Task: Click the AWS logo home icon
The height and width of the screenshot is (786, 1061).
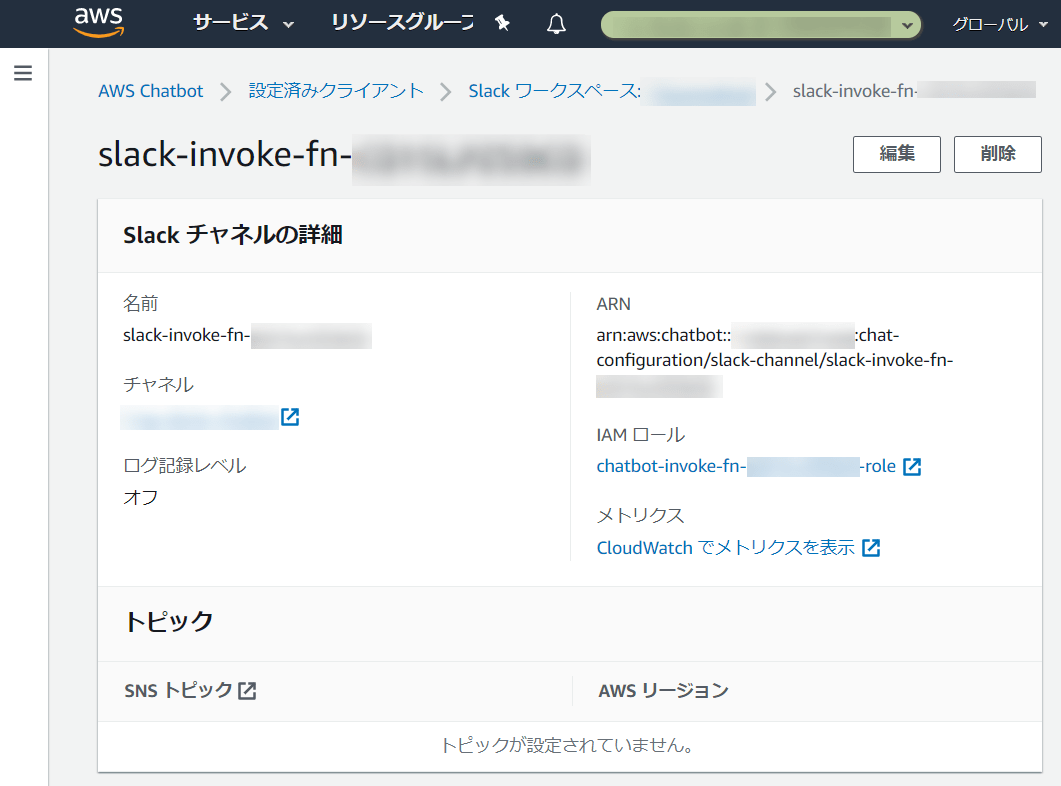Action: point(99,23)
